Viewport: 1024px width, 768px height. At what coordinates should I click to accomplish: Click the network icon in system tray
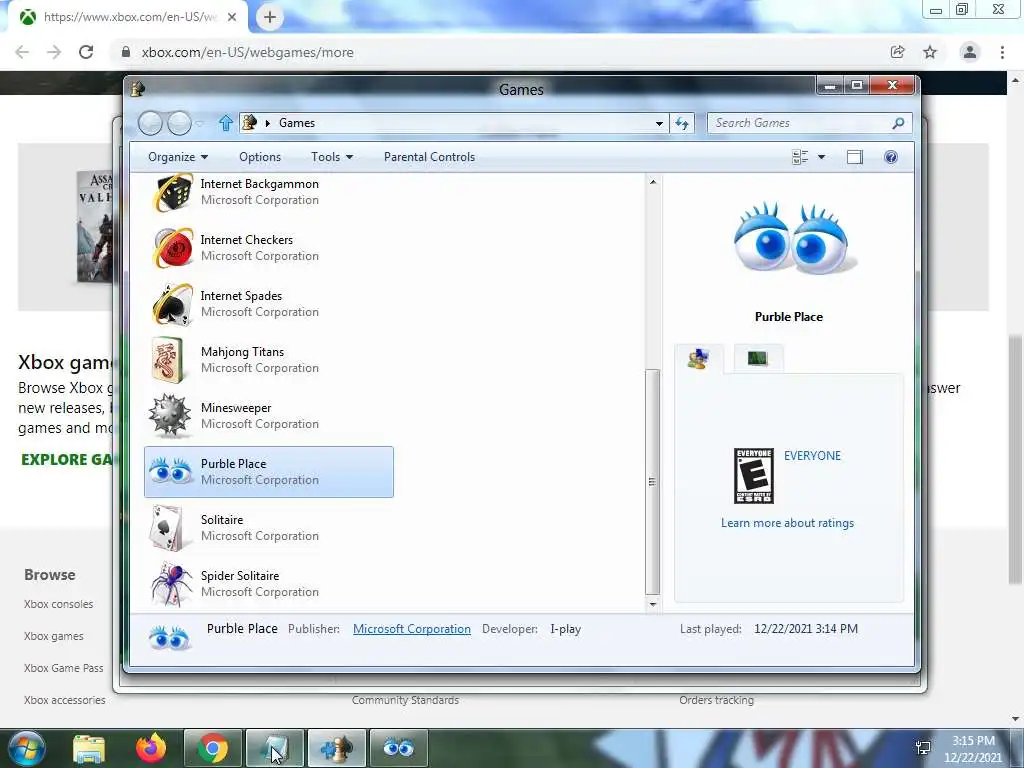(923, 749)
